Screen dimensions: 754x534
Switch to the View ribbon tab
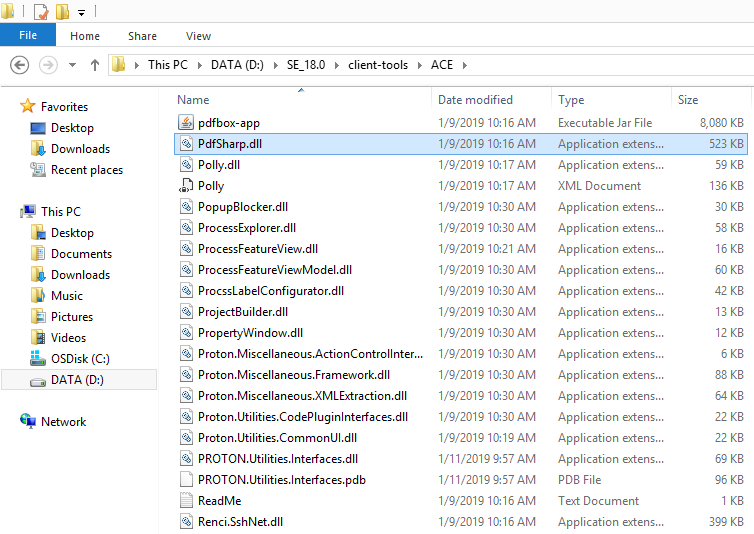(198, 36)
